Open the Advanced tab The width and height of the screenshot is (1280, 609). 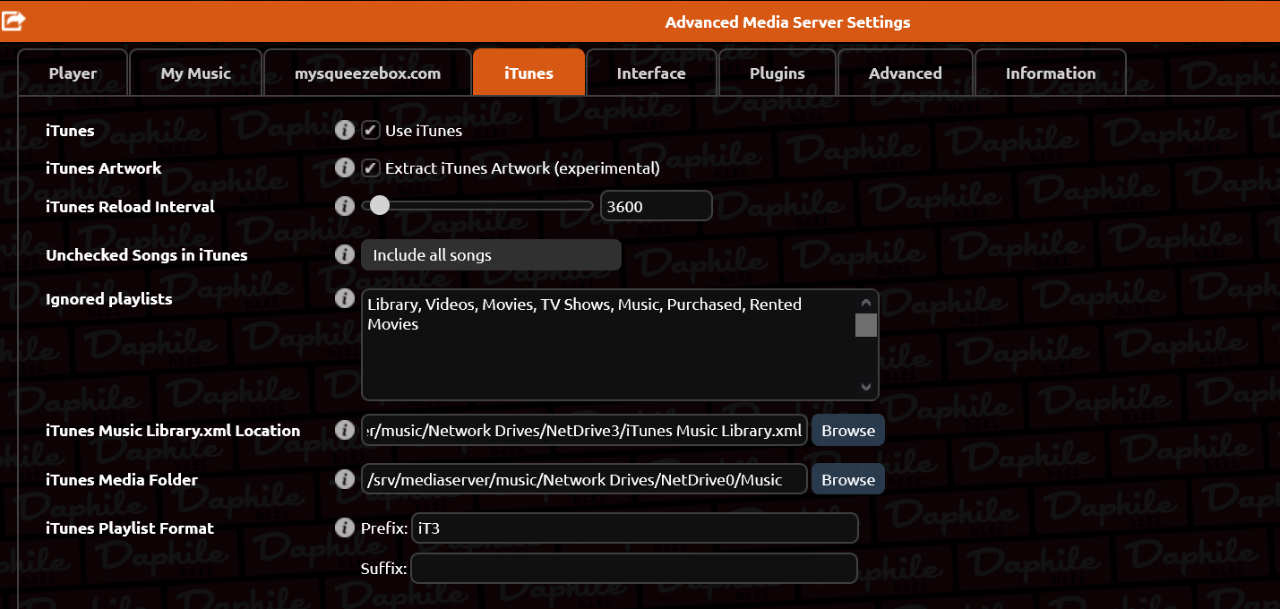point(905,73)
